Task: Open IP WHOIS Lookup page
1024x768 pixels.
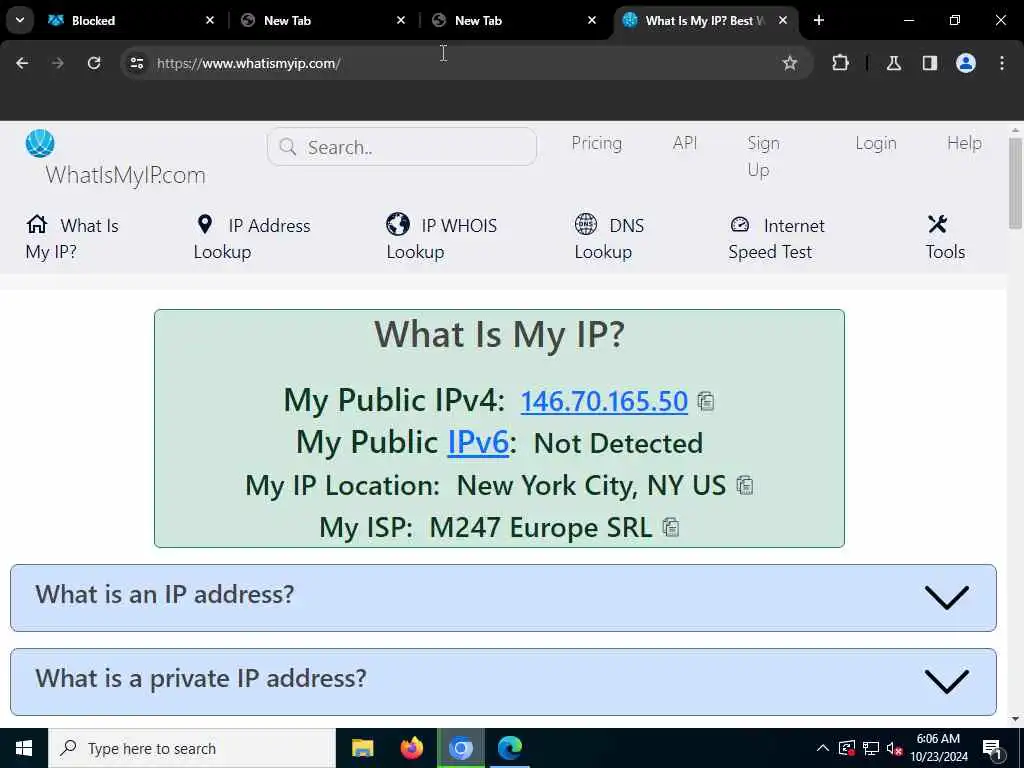Action: point(441,238)
